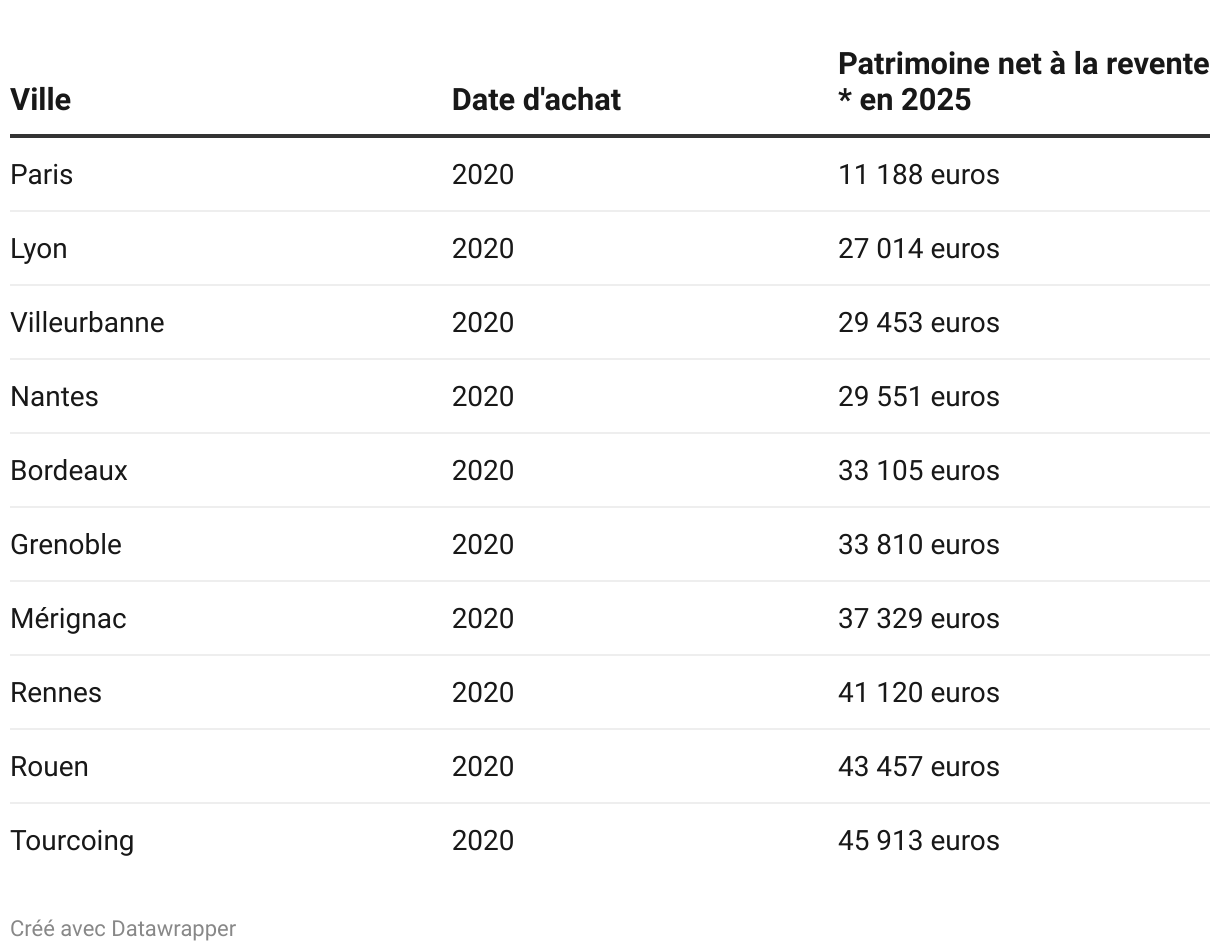Click the 27 014 euros value
Screen dimensions: 1220x952
pyautogui.click(x=919, y=248)
